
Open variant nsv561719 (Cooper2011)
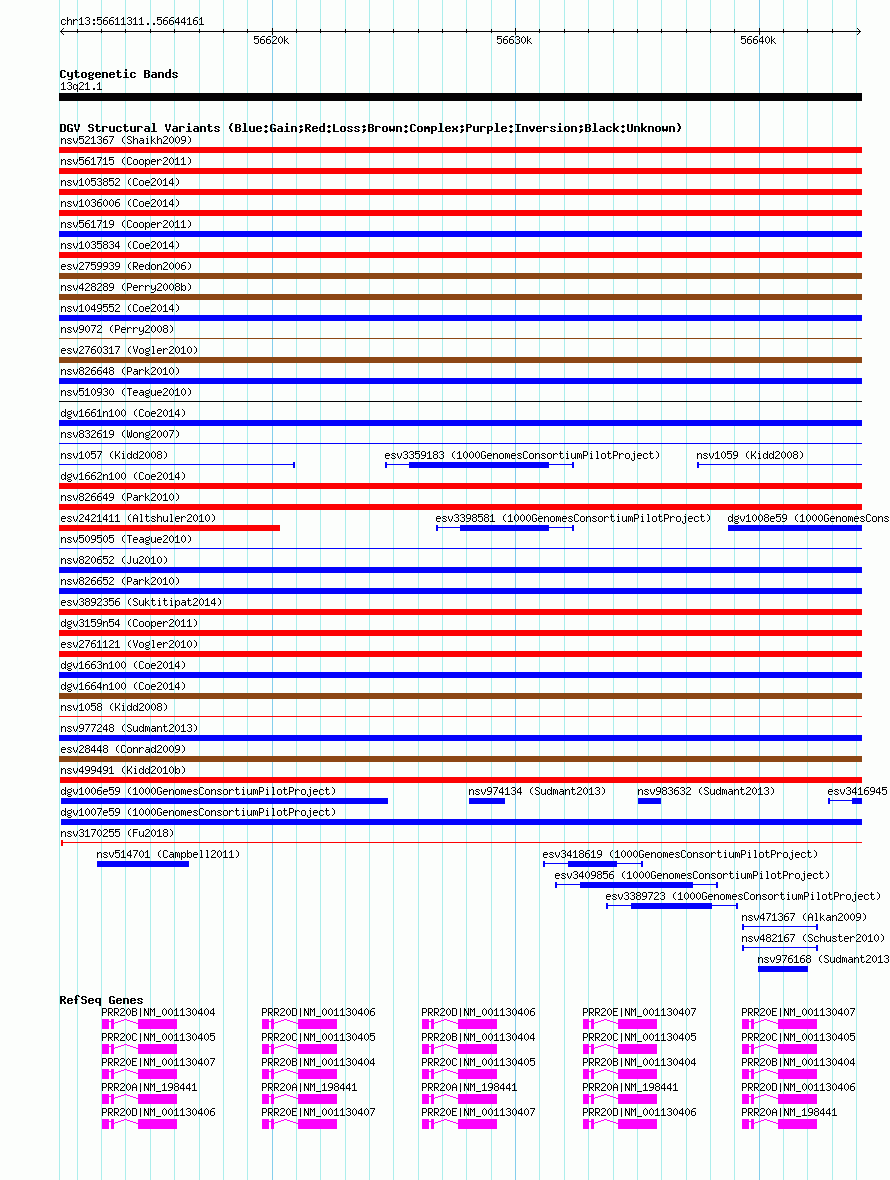(x=126, y=224)
